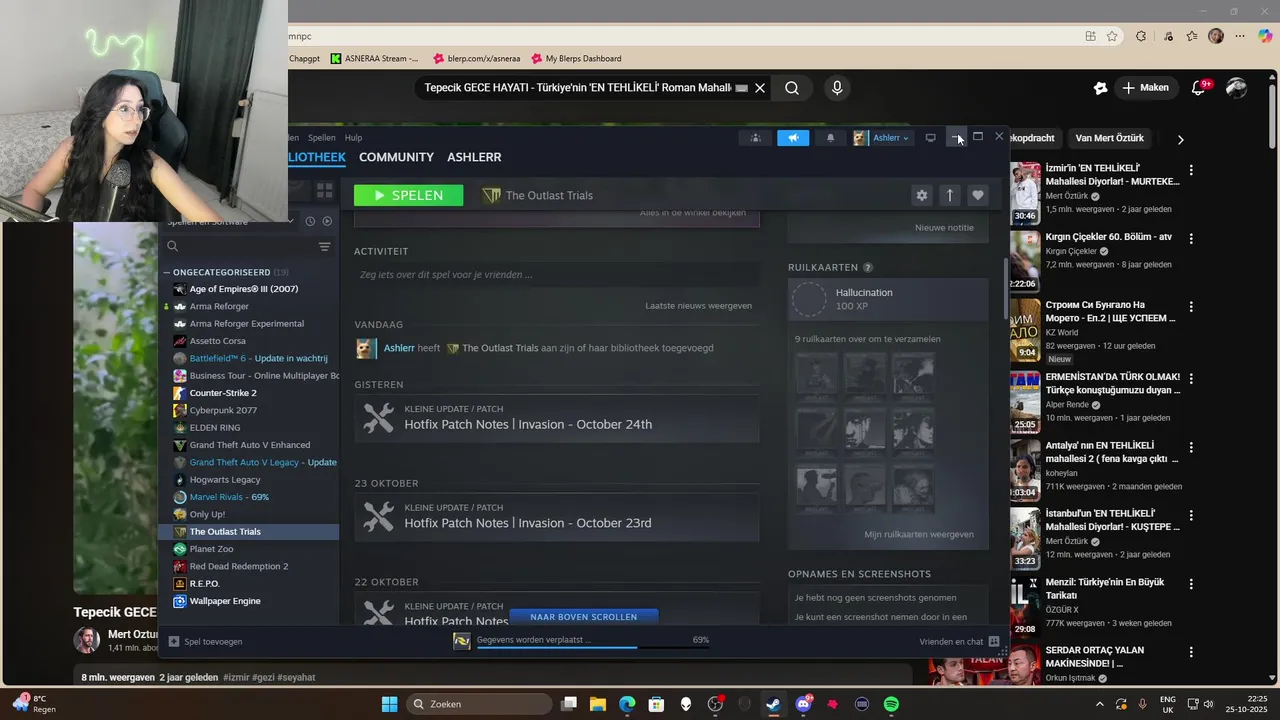Switch Steam to Big Picture monitor icon

930,138
